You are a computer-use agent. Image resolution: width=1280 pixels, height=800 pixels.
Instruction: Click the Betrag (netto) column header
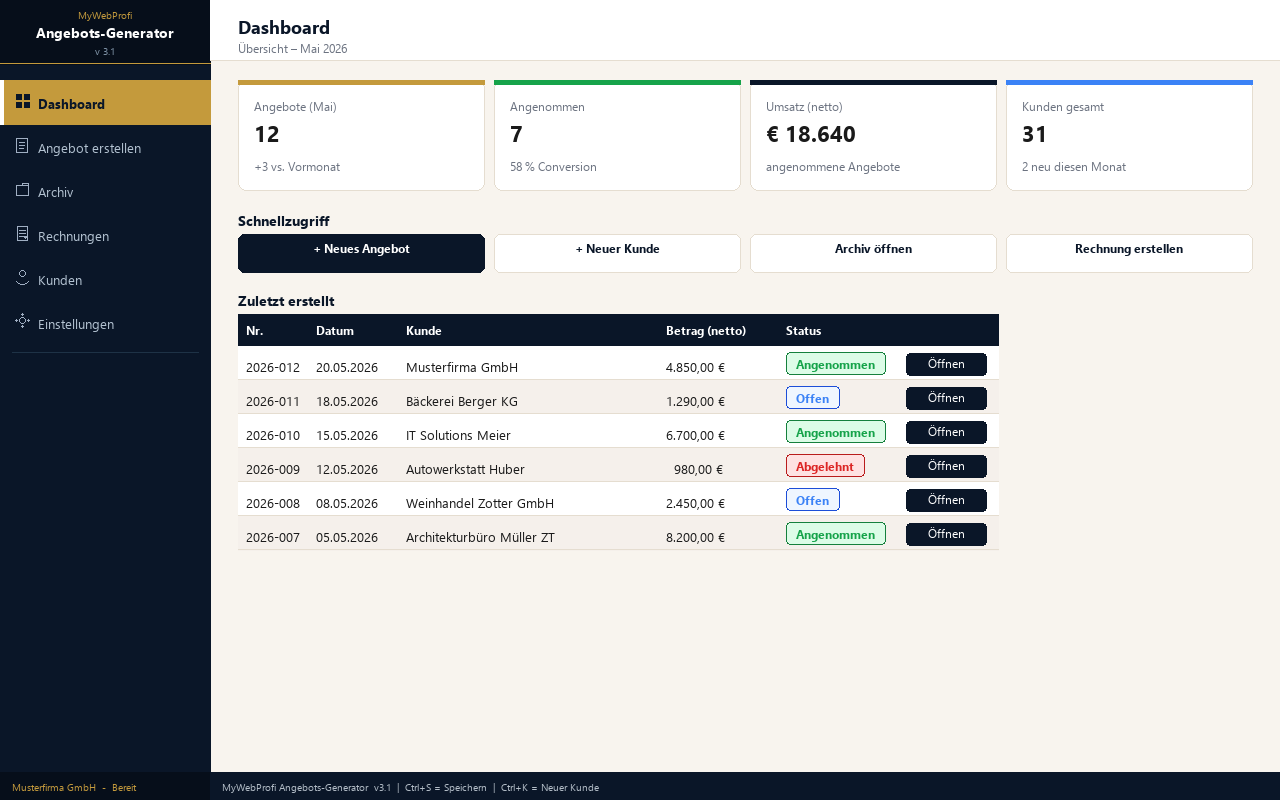(706, 331)
